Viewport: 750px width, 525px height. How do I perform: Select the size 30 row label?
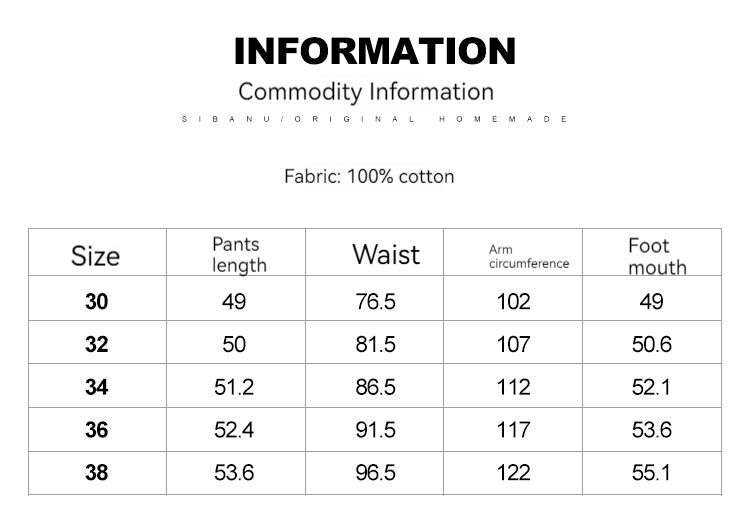pos(96,302)
